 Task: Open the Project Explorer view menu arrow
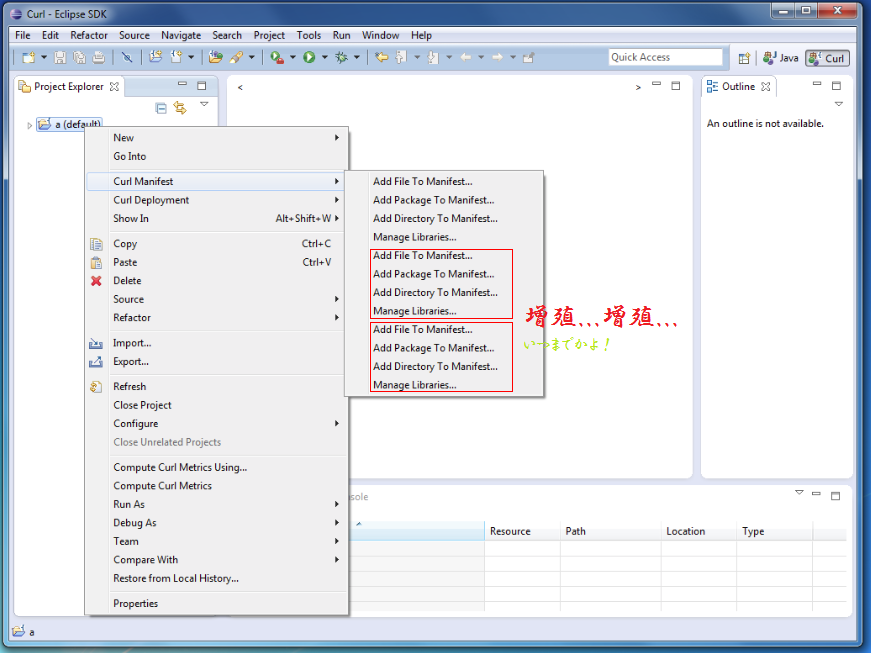coord(204,104)
